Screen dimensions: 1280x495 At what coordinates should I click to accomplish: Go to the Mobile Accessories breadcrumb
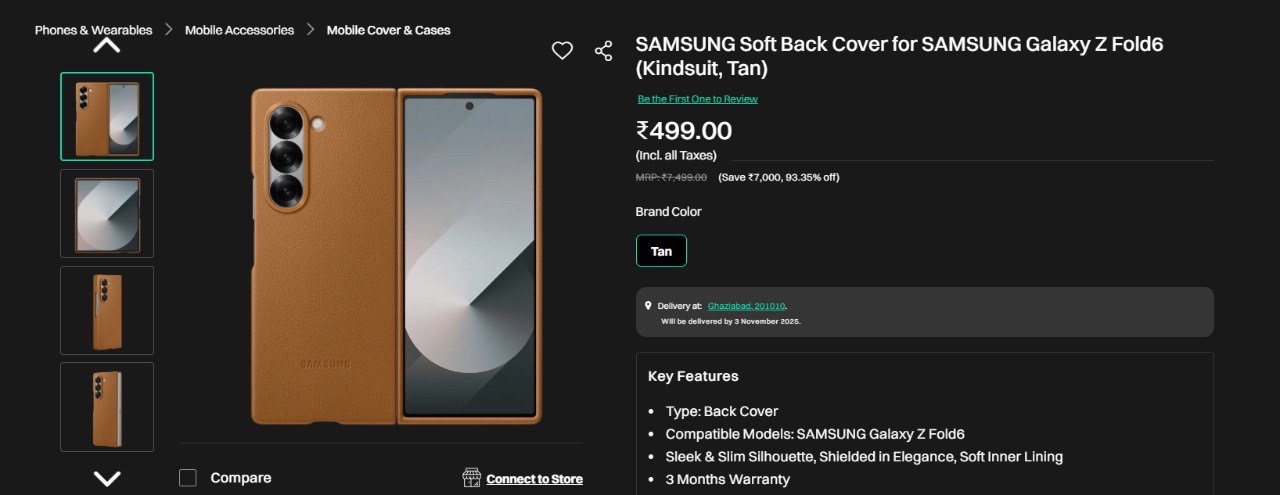click(x=239, y=30)
